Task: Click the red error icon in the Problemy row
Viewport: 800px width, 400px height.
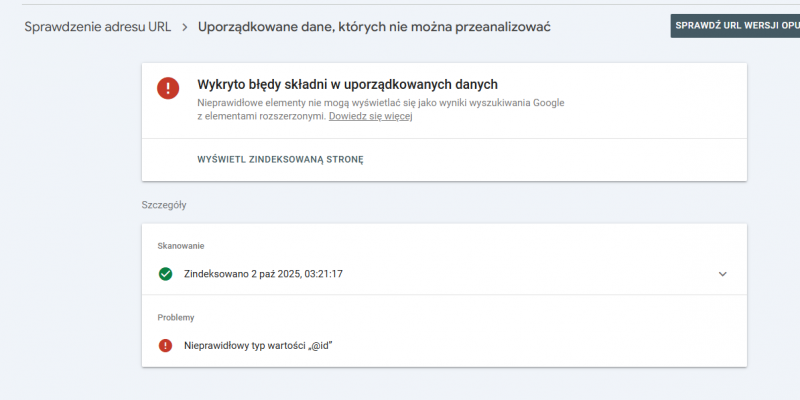Action: tap(165, 345)
